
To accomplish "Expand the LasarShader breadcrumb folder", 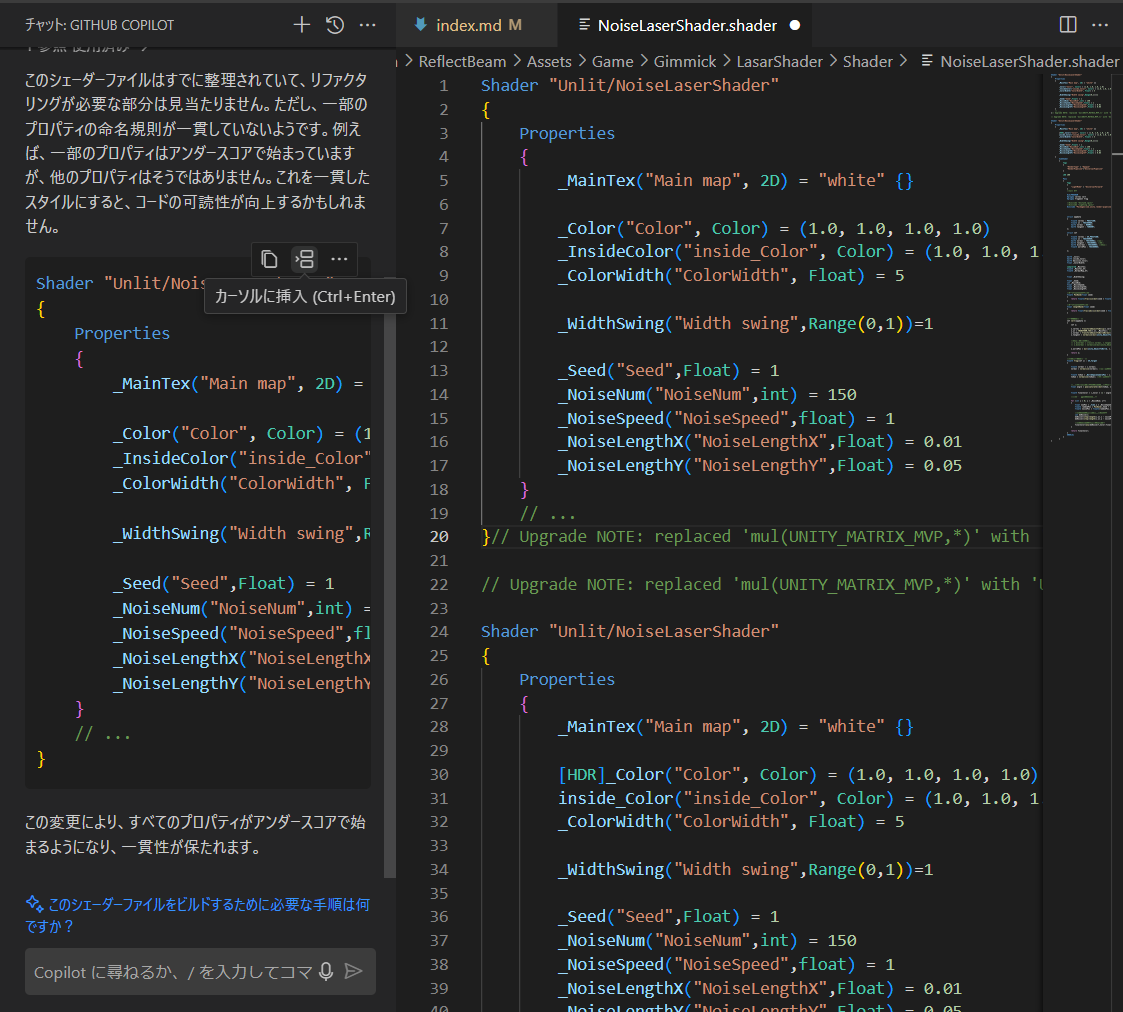I will click(779, 61).
